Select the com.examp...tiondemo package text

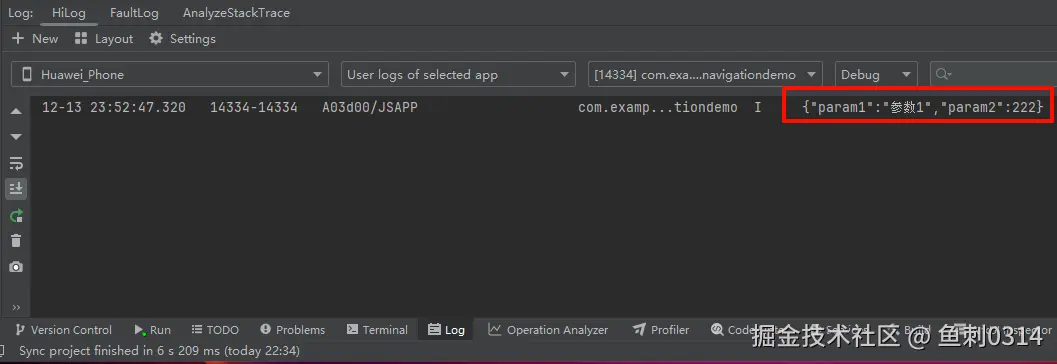pyautogui.click(x=658, y=107)
